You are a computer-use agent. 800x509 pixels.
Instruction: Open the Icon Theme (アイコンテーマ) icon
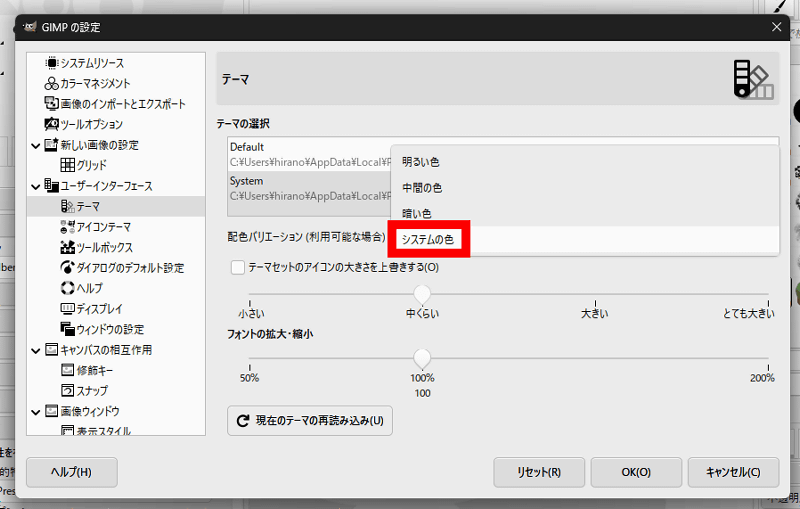(68, 227)
